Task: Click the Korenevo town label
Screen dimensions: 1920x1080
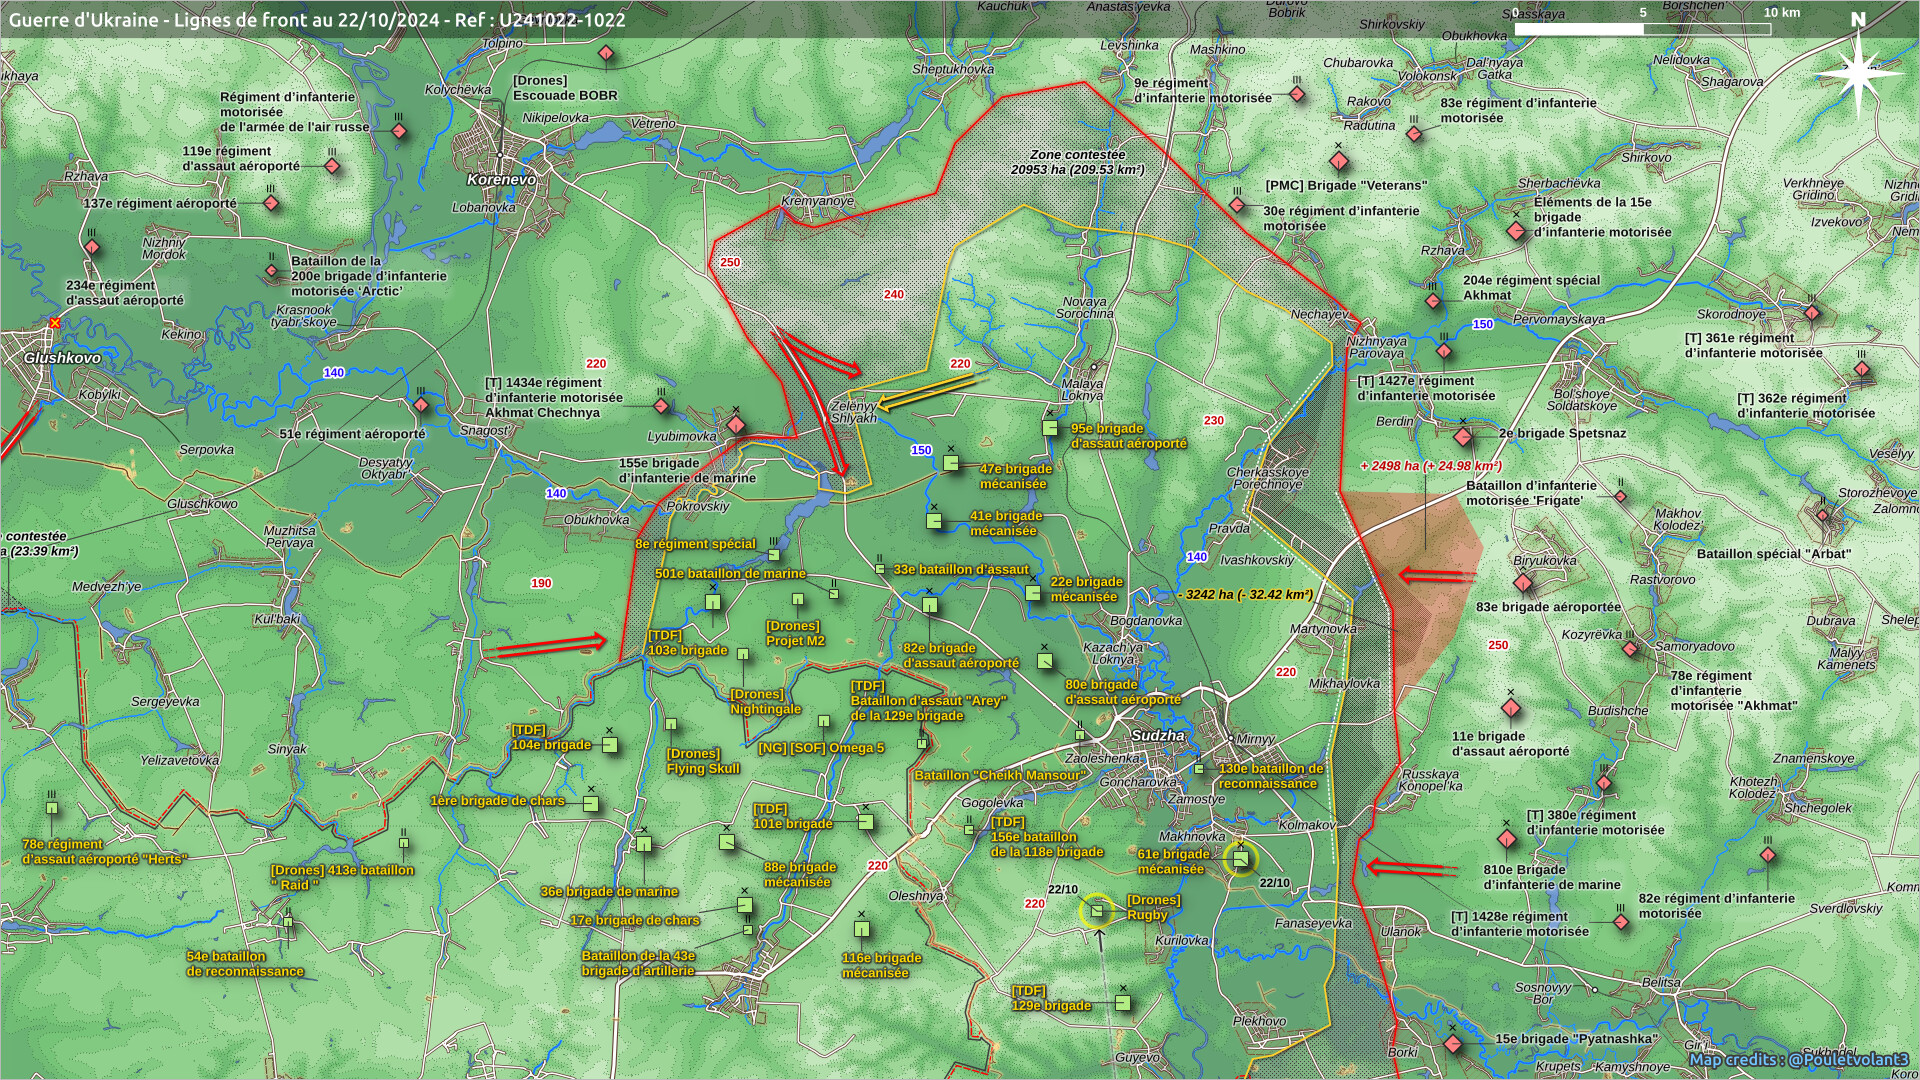Action: [501, 180]
